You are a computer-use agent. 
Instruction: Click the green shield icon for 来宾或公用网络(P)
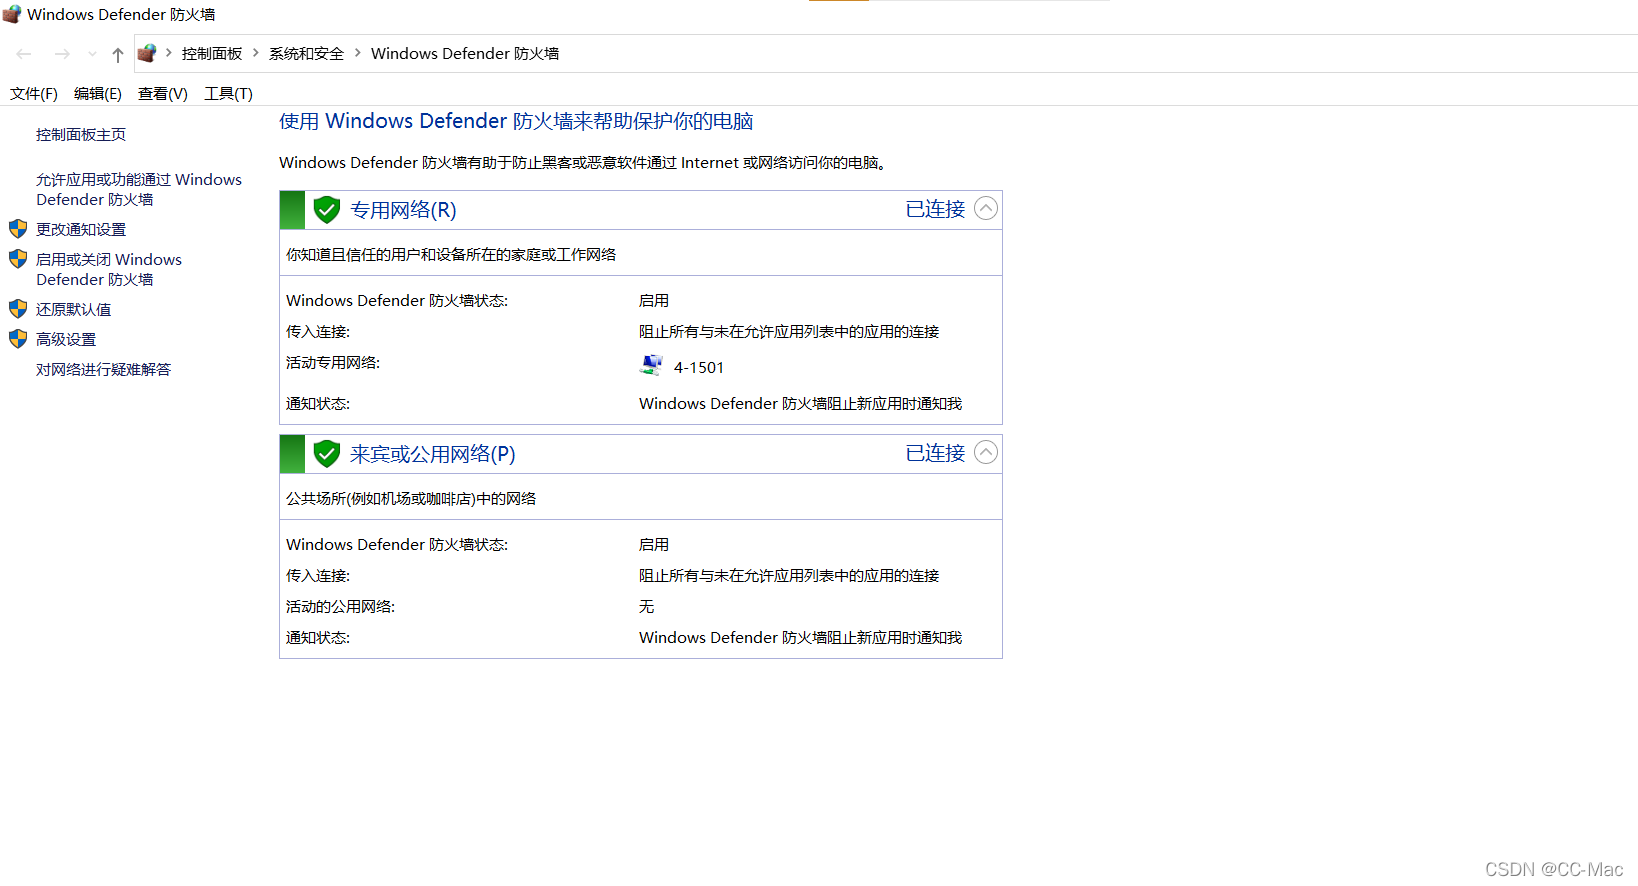click(x=327, y=453)
